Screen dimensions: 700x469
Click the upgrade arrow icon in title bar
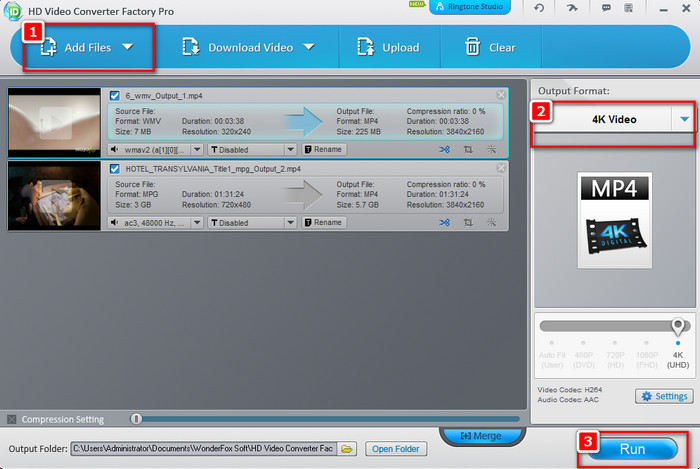(x=572, y=8)
